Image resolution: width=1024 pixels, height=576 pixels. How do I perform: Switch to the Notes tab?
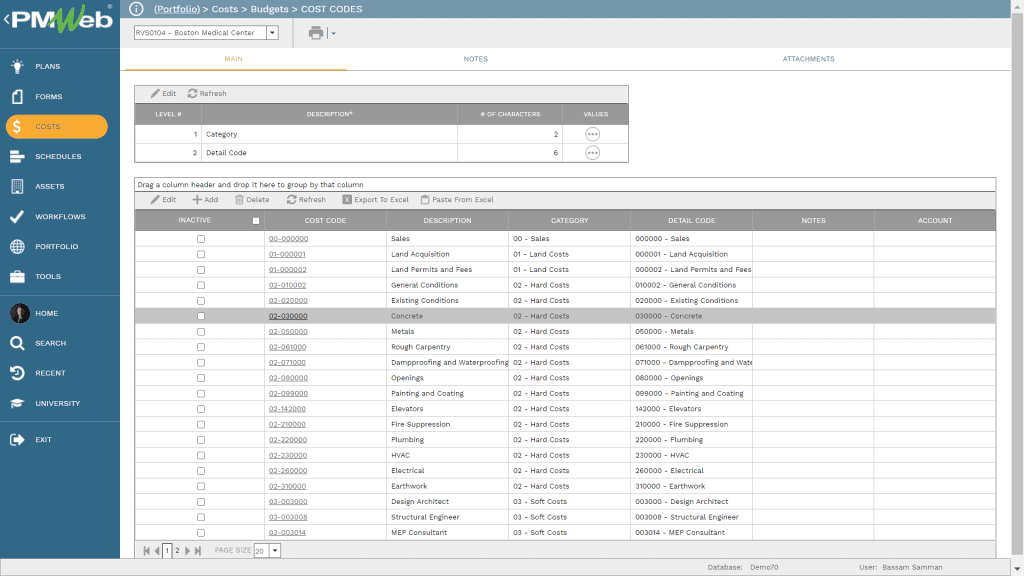[475, 59]
